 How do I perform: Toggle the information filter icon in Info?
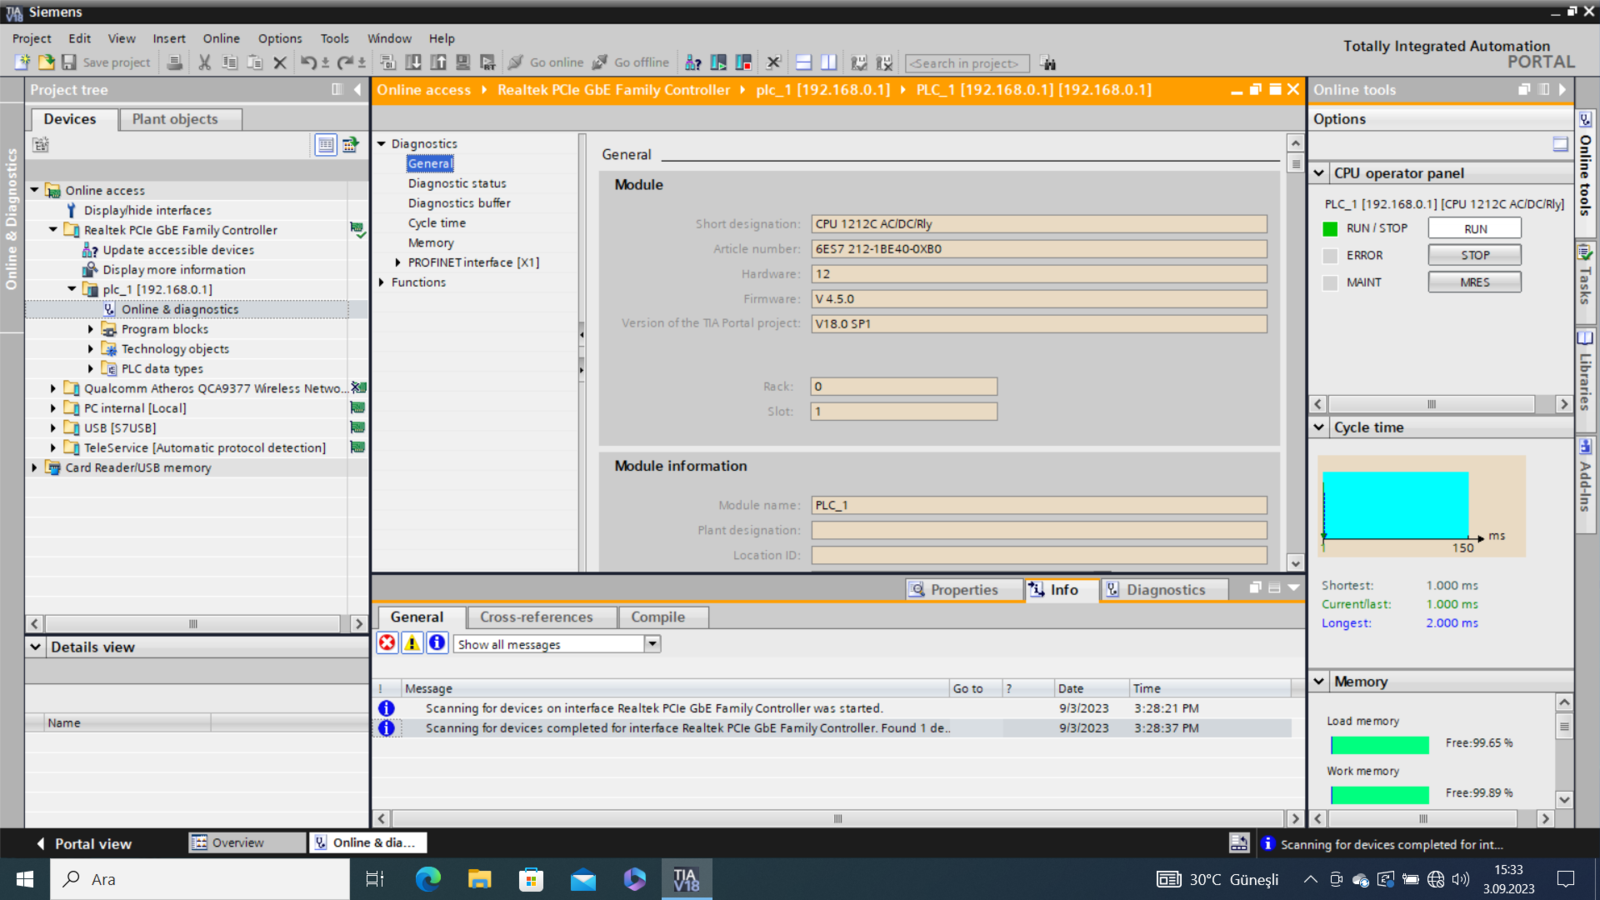[x=437, y=643]
